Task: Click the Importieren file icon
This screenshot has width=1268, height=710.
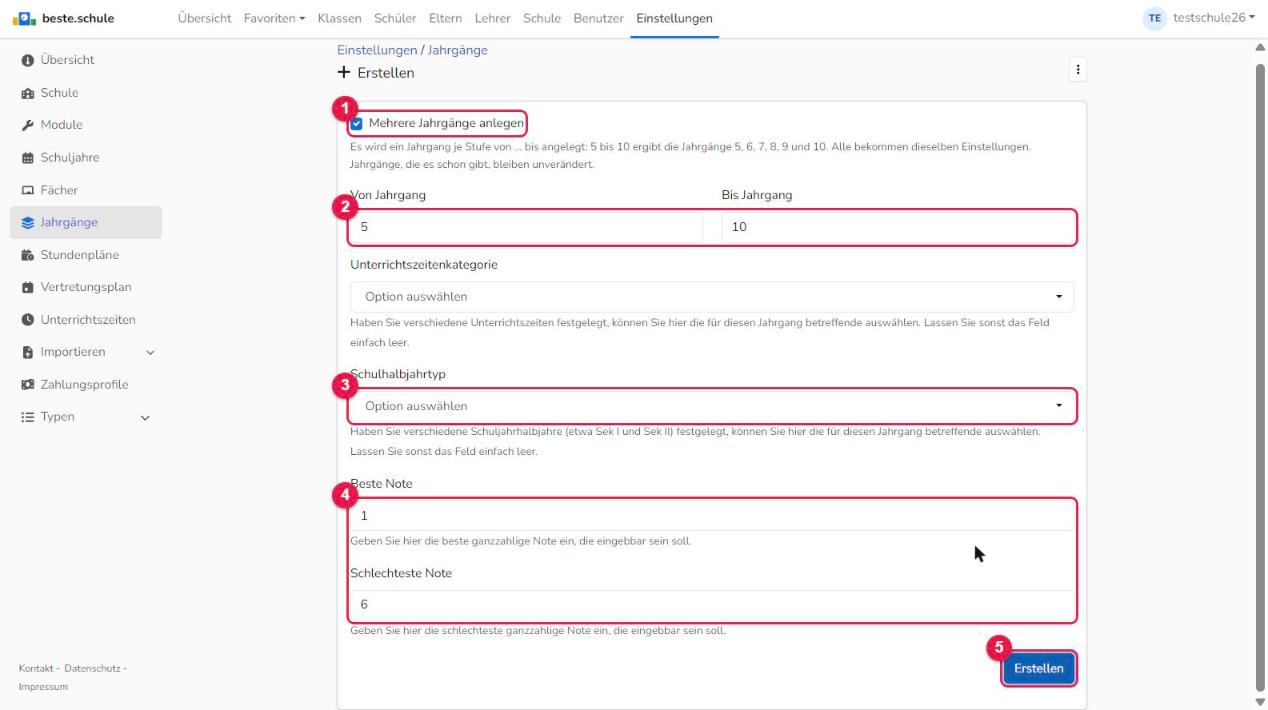Action: 26,352
